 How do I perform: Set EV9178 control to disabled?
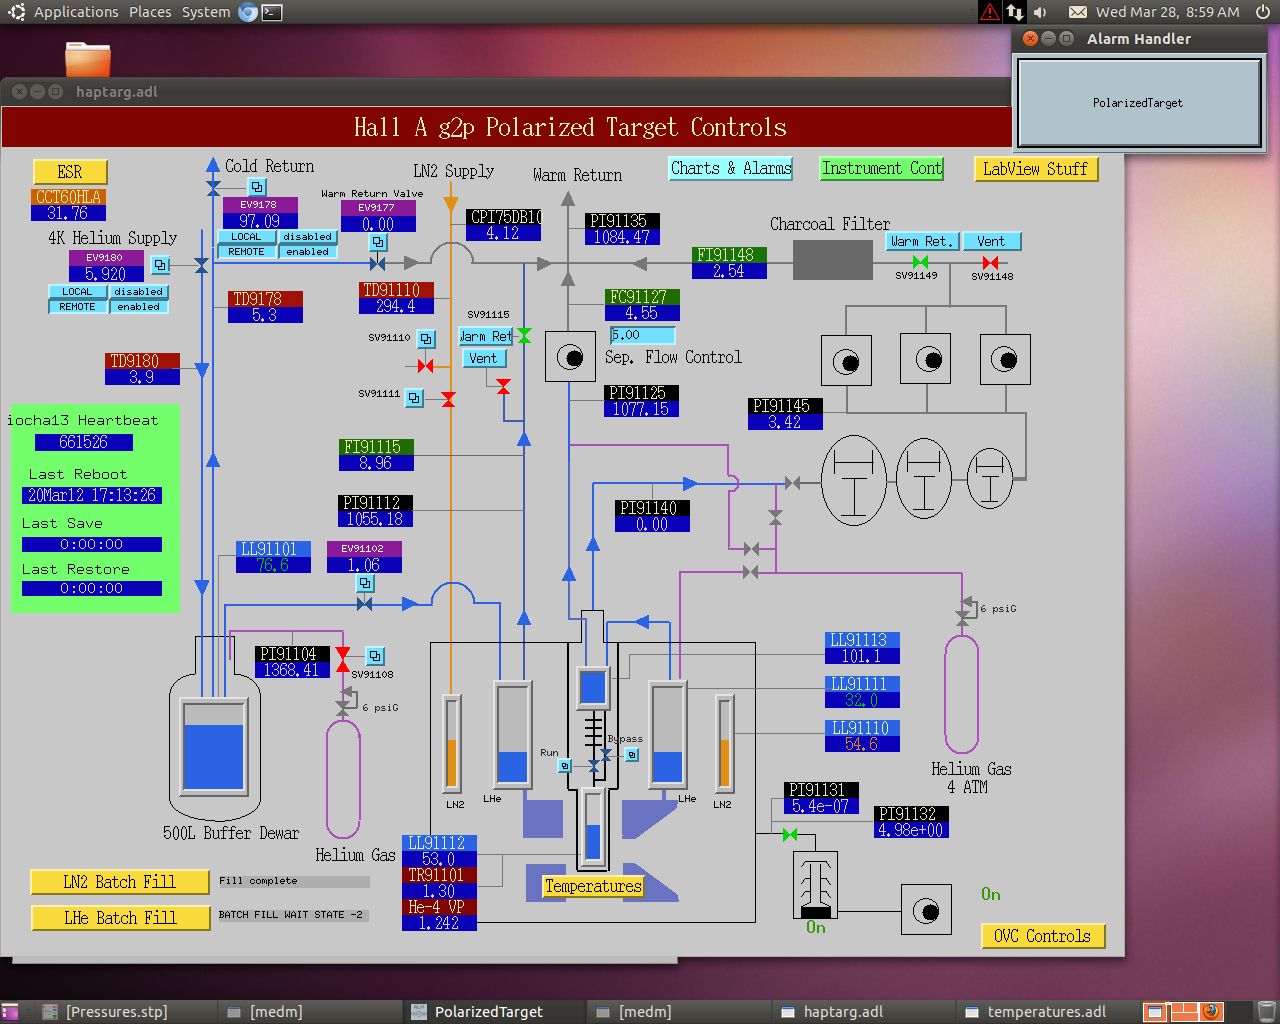pyautogui.click(x=307, y=237)
